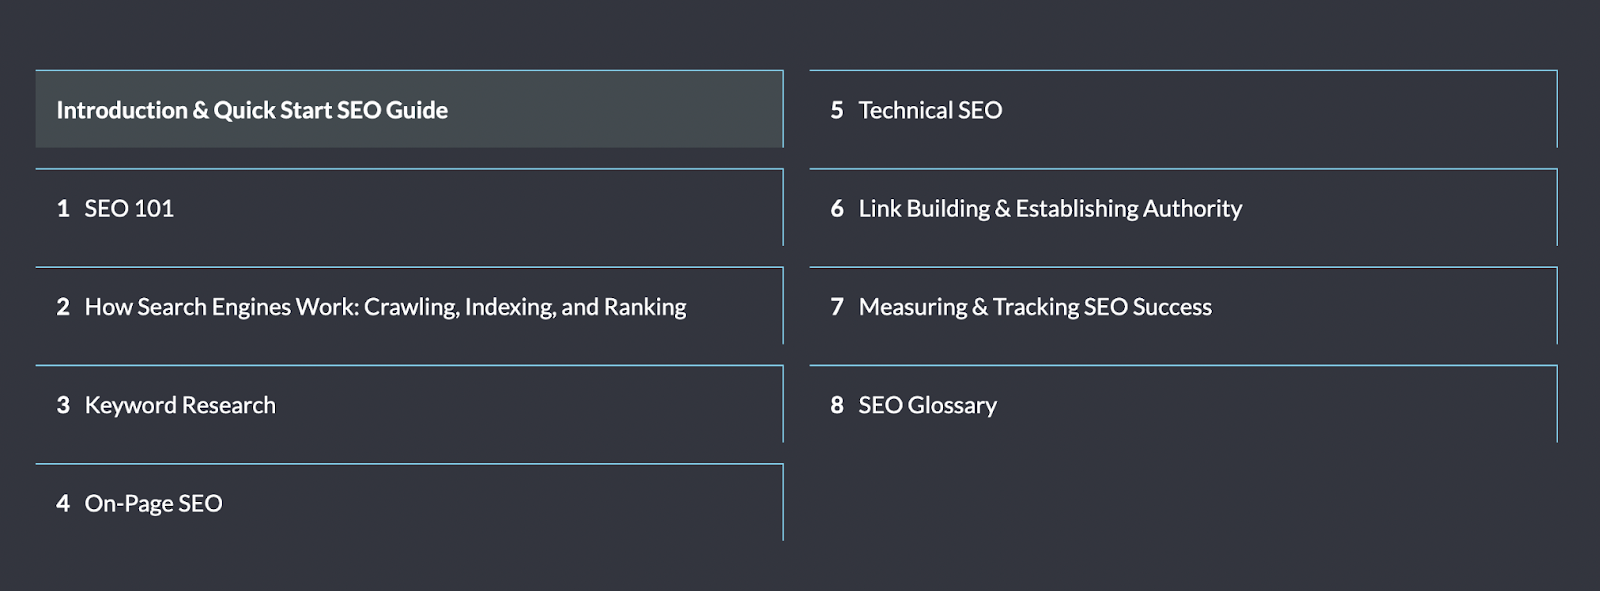
Task: Click chapter number 1 beside SEO 101
Action: [63, 208]
